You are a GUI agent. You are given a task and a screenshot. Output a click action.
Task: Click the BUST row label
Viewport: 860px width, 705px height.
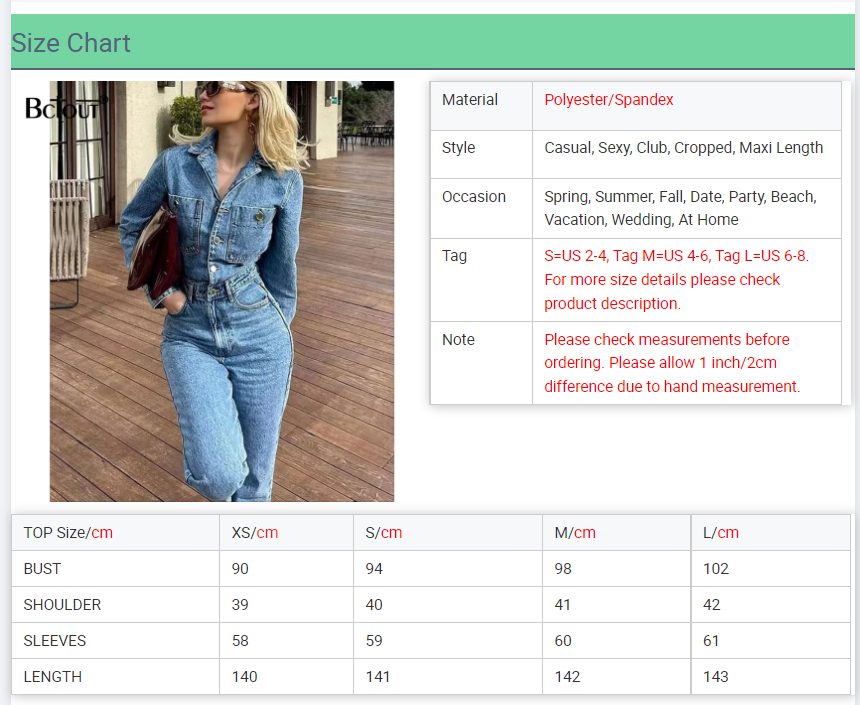click(43, 569)
